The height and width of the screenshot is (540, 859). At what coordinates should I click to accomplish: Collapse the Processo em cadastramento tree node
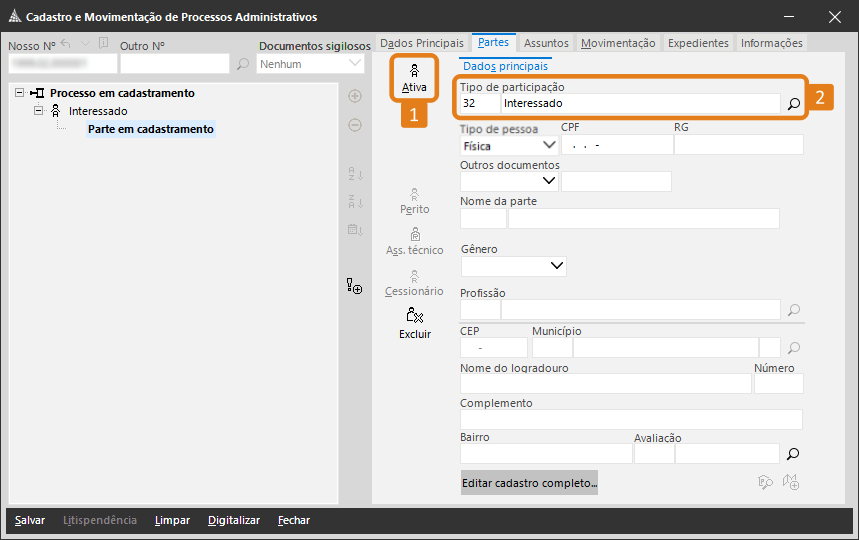click(21, 93)
